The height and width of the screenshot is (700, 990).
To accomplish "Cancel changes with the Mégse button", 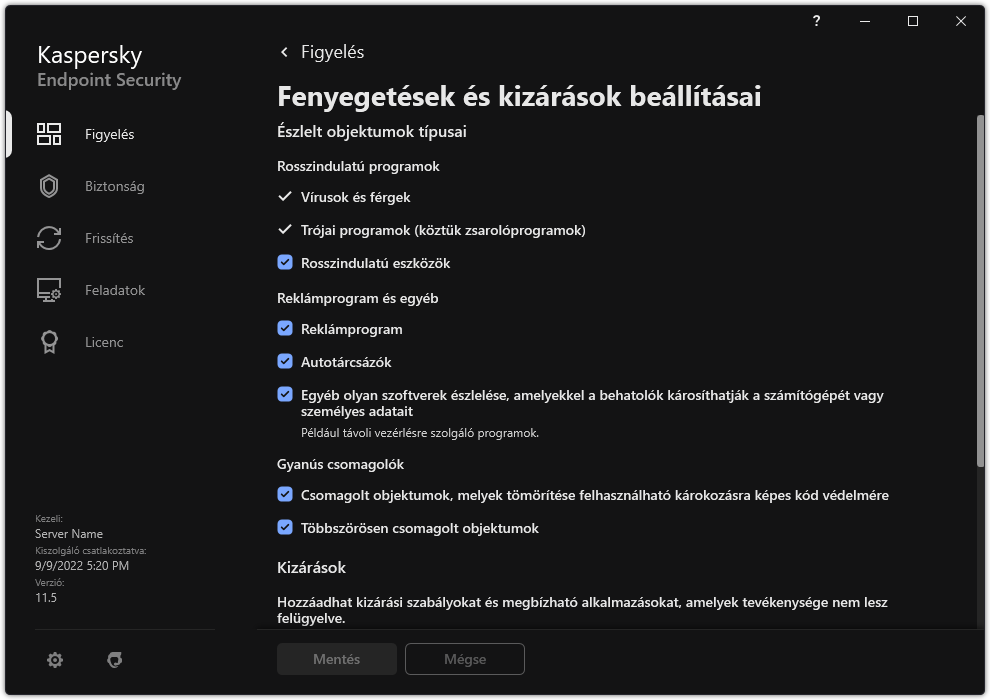I will tap(464, 659).
